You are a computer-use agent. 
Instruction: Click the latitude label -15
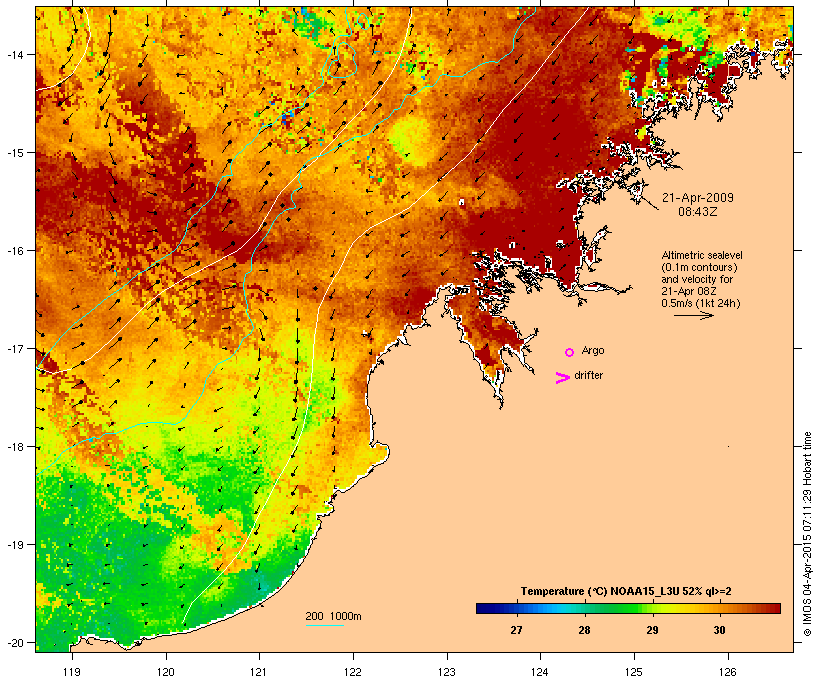pyautogui.click(x=15, y=153)
